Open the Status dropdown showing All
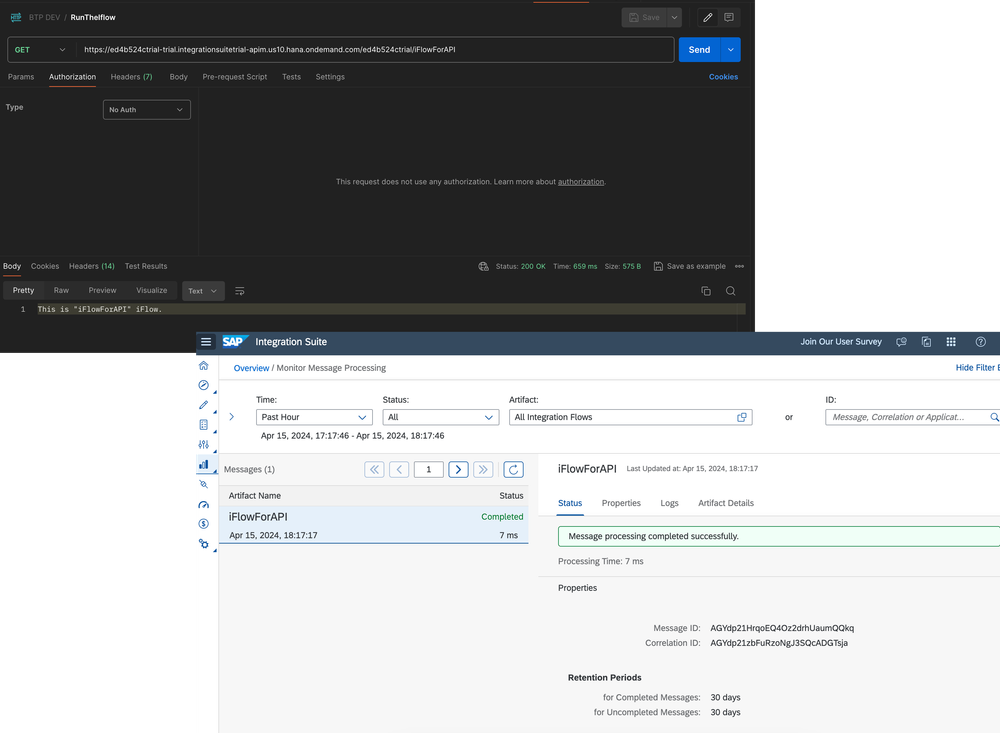The height and width of the screenshot is (733, 1000). point(438,417)
